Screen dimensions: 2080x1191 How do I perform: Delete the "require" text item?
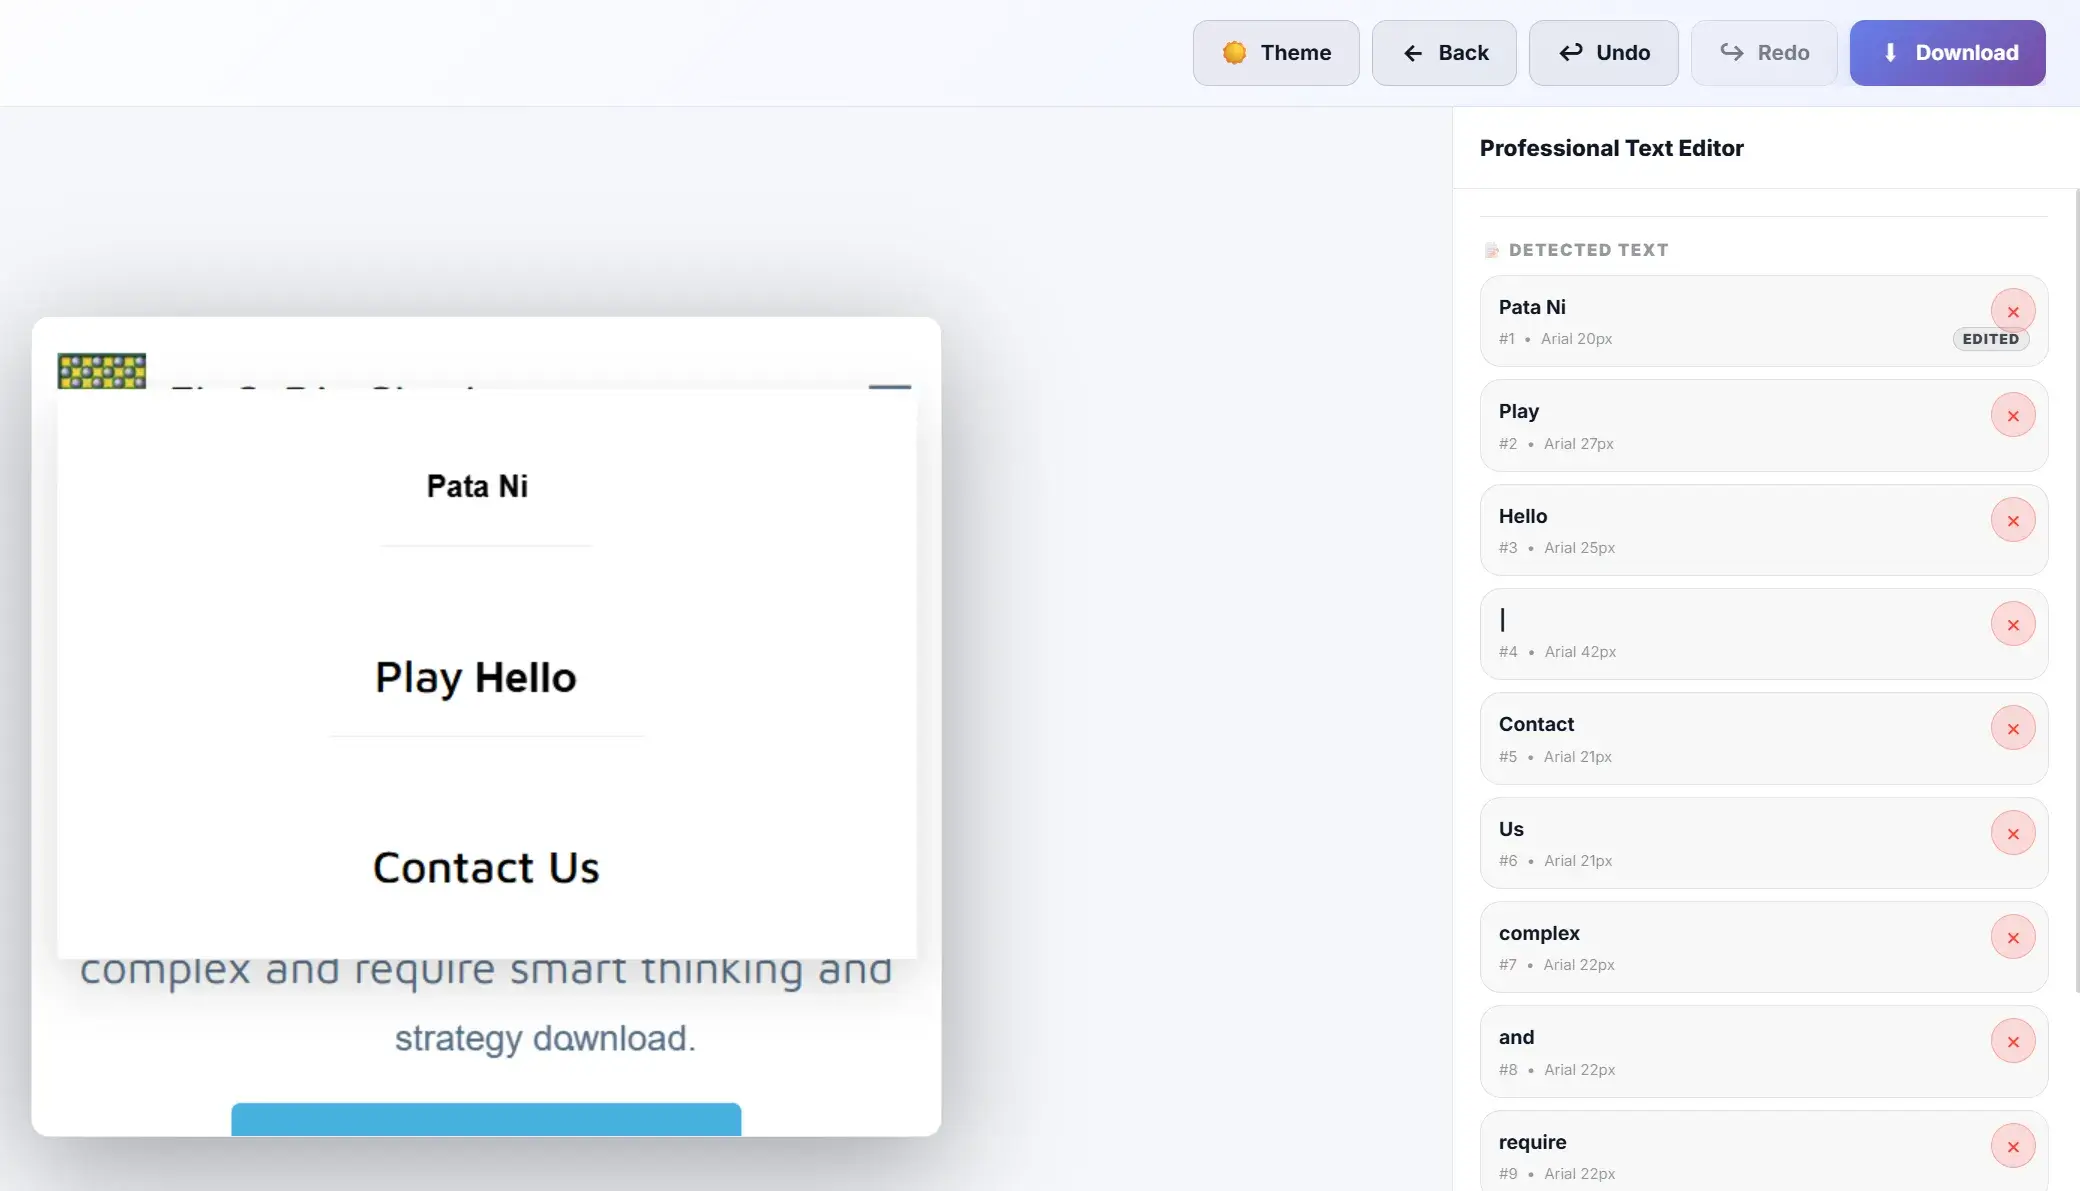[x=2012, y=1147]
